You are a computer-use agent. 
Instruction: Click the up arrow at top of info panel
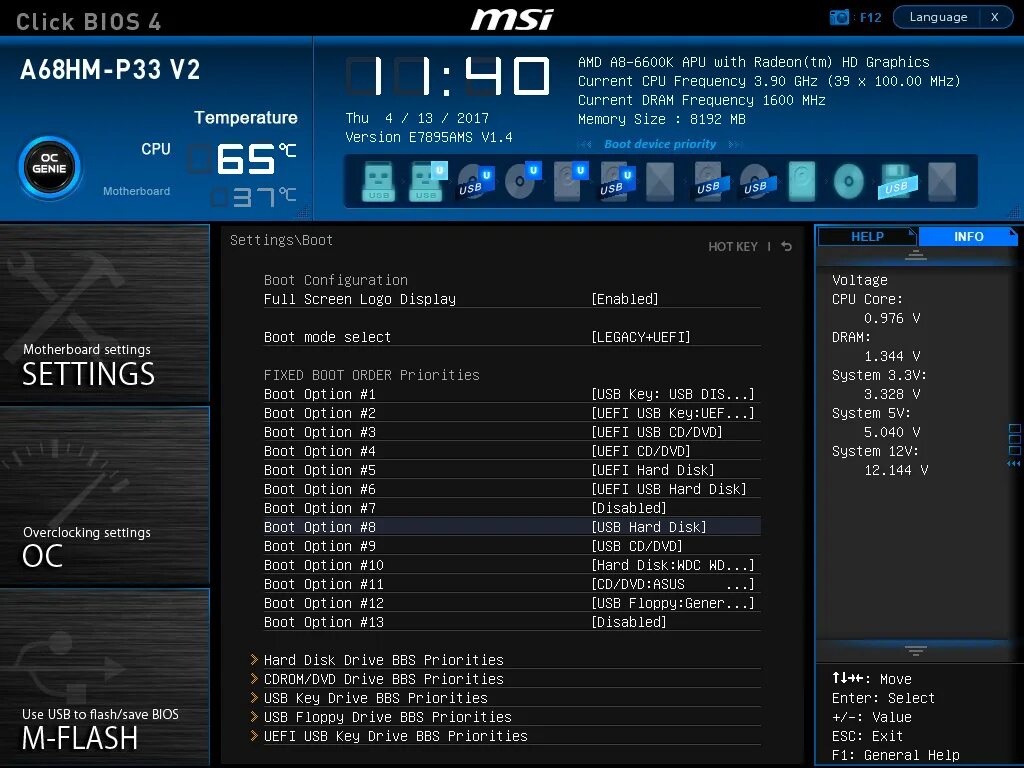pyautogui.click(x=916, y=255)
